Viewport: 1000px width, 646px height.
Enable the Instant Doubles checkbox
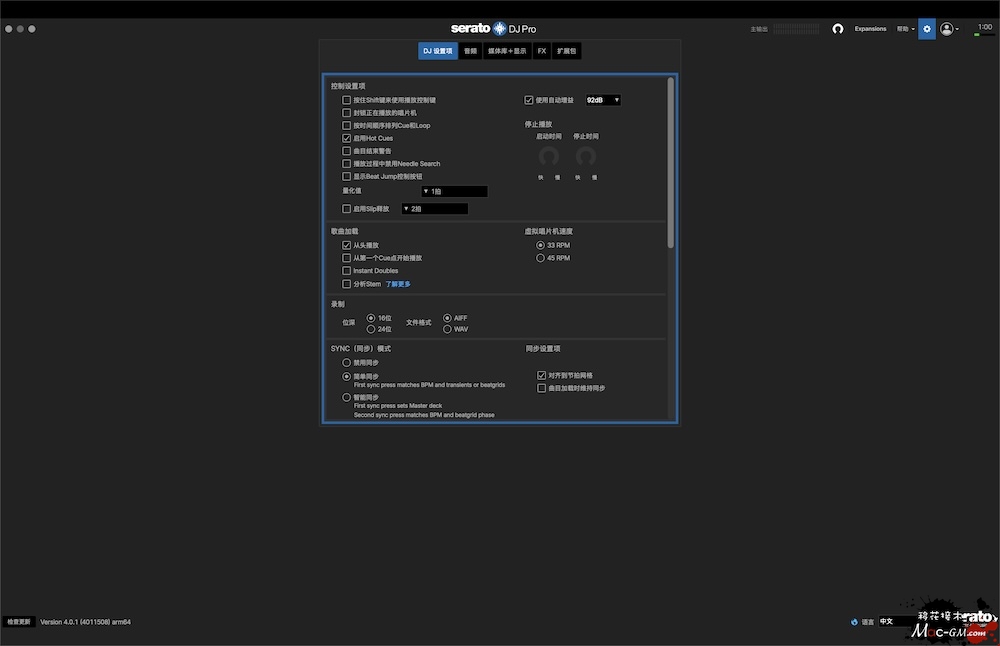coord(347,271)
